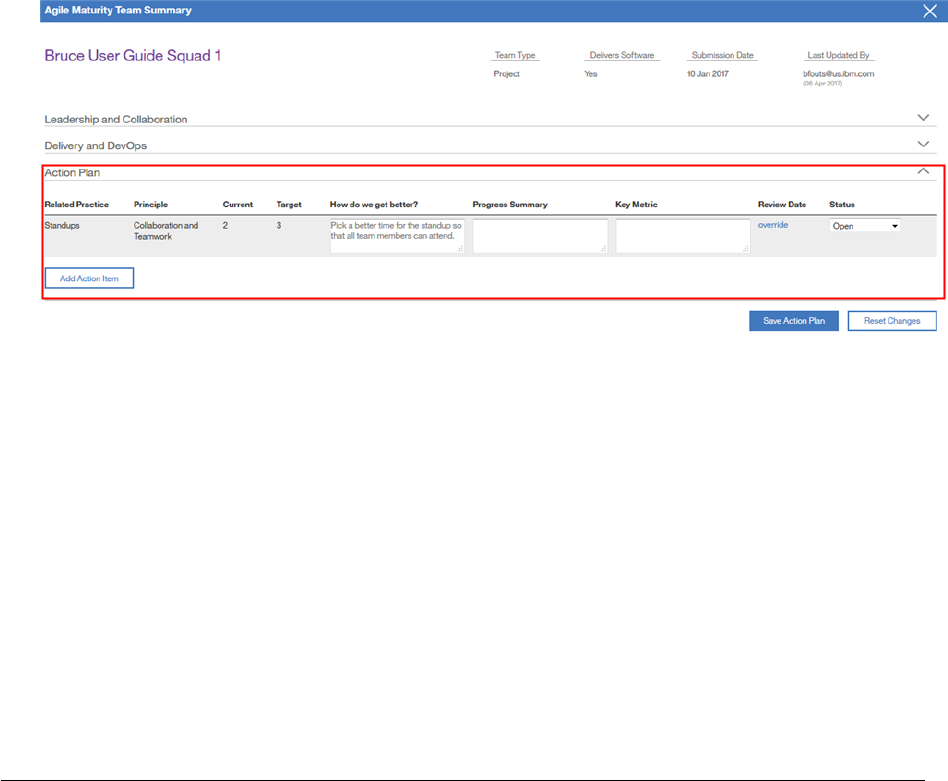Click the Progress Summary text area

pyautogui.click(x=540, y=236)
